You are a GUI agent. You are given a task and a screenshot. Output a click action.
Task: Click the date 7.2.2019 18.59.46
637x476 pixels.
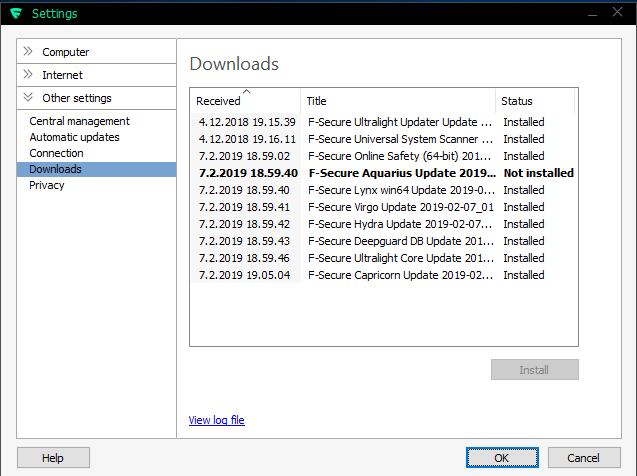(244, 258)
